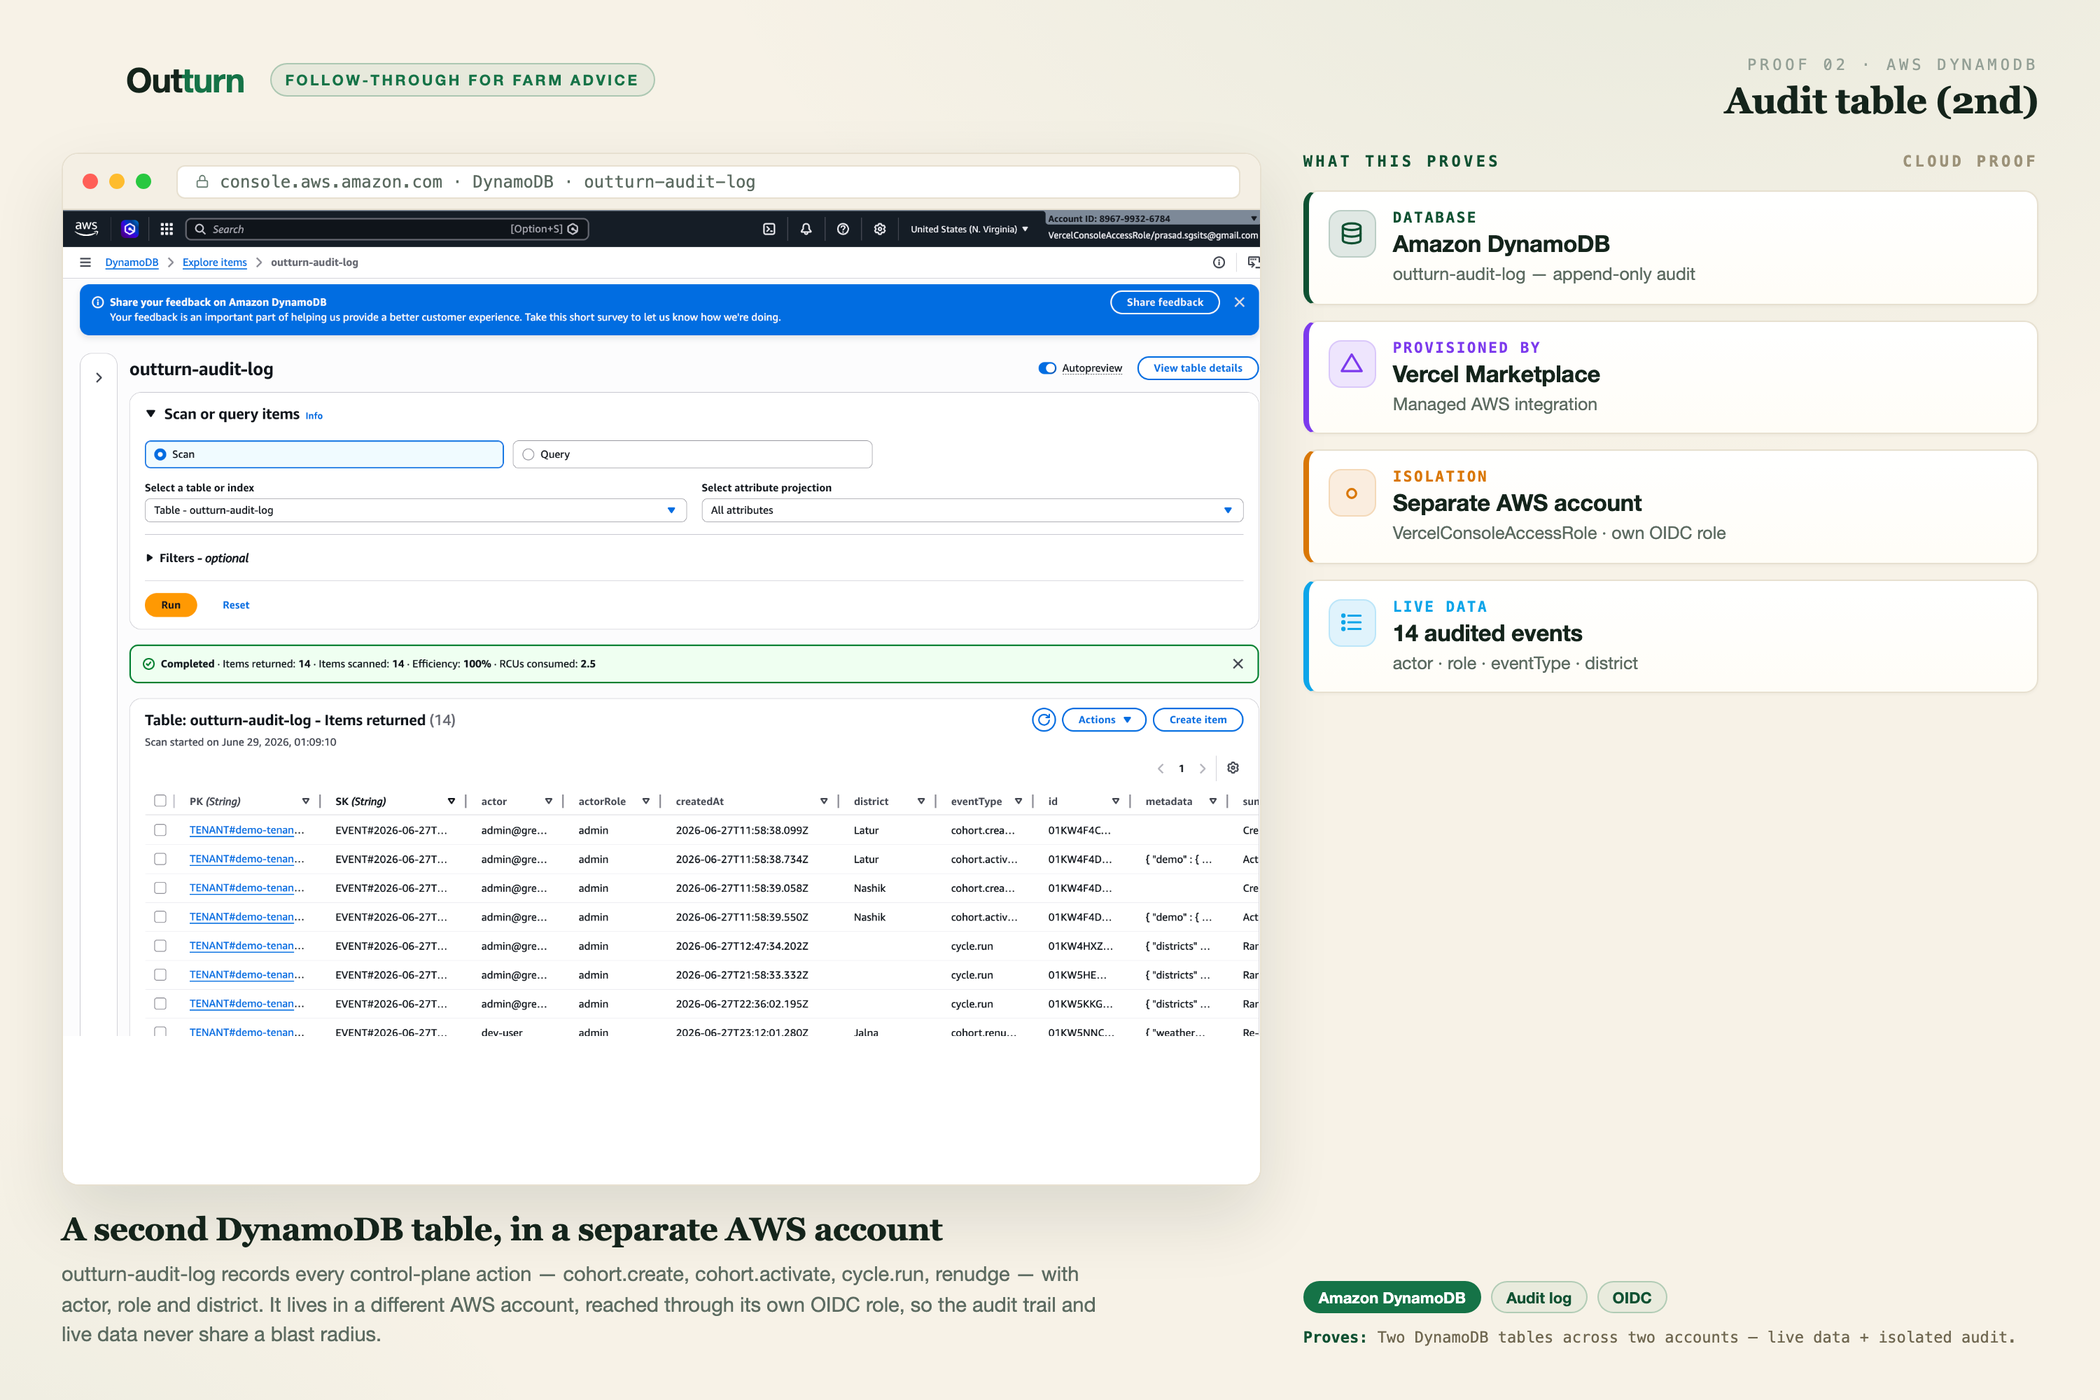
Task: Click the Amazon DynamoDB database card icon
Action: 1352,234
